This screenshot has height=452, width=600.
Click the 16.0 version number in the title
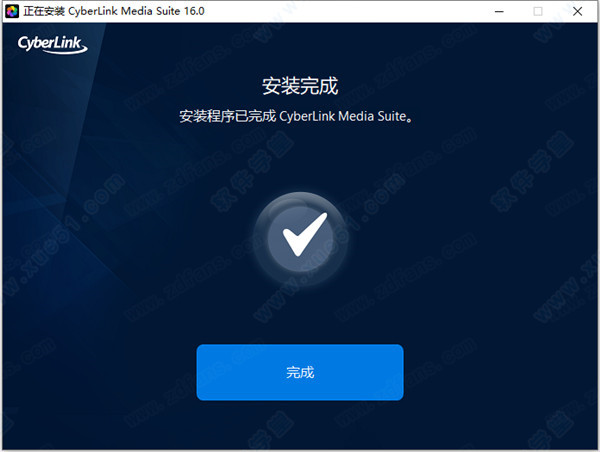point(194,11)
